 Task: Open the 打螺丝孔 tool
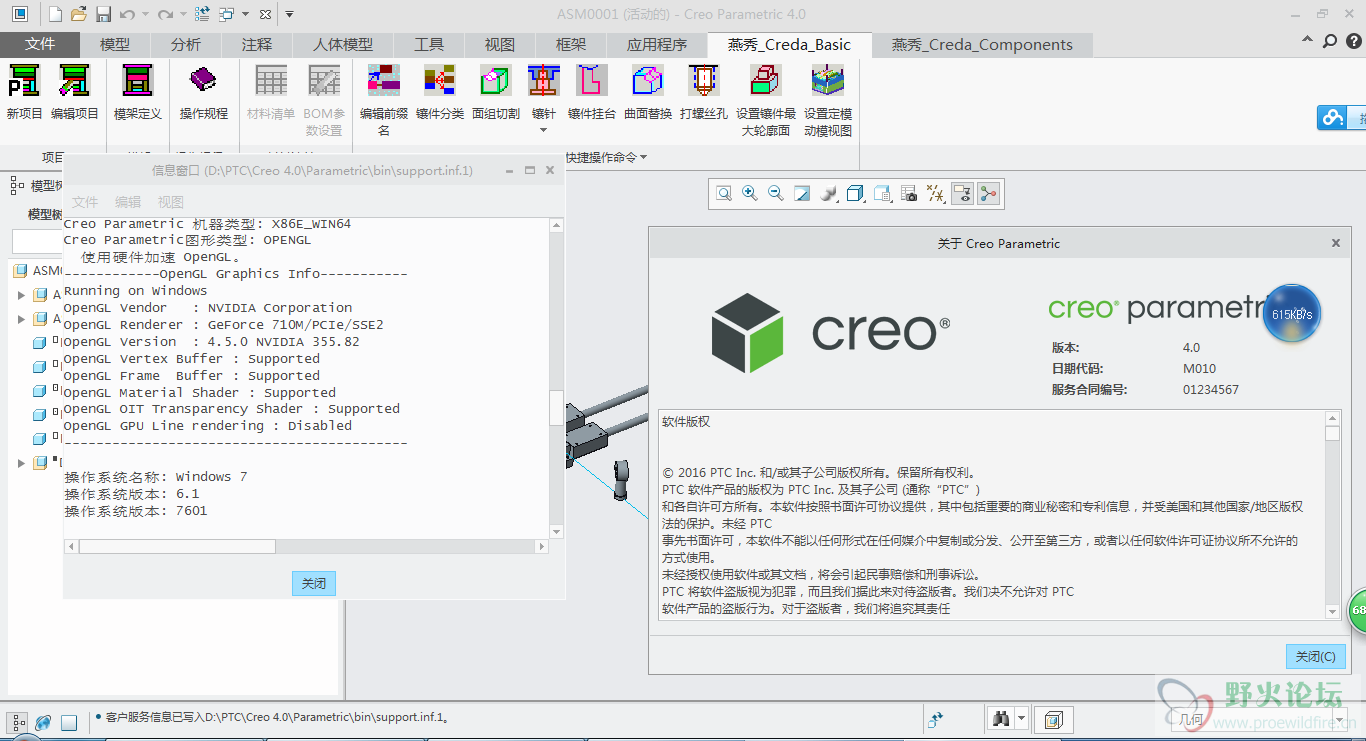[x=704, y=81]
